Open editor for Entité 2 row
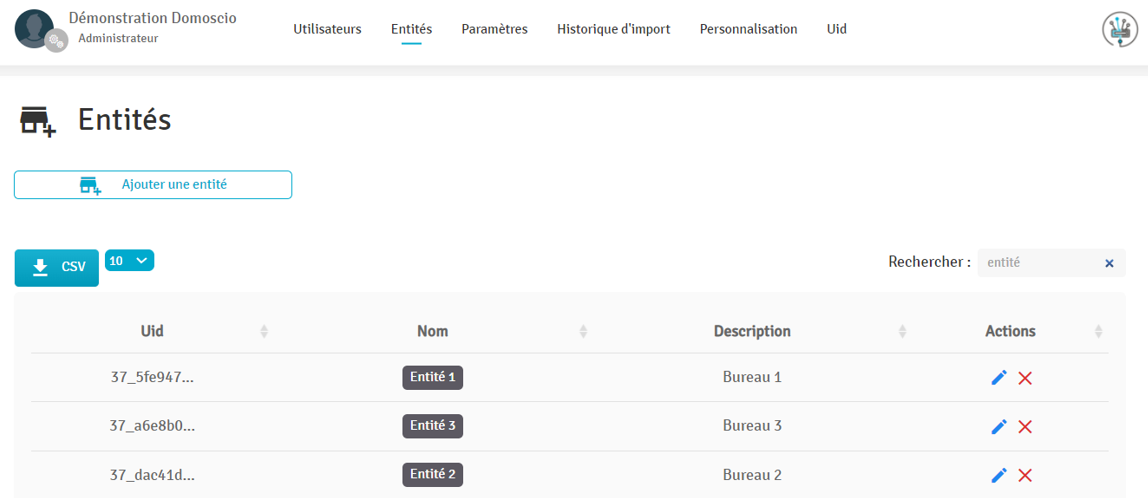This screenshot has height=498, width=1148. click(998, 476)
